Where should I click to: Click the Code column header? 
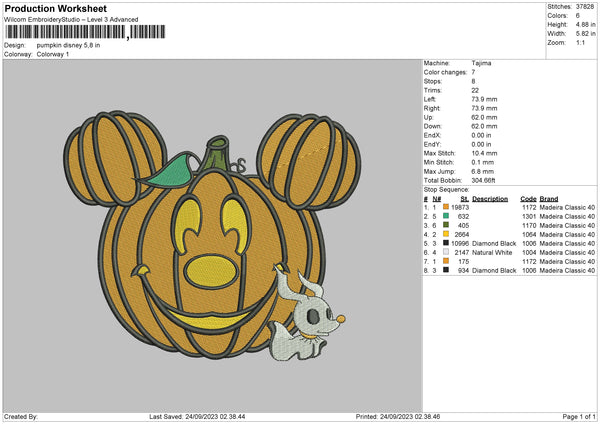pos(528,198)
